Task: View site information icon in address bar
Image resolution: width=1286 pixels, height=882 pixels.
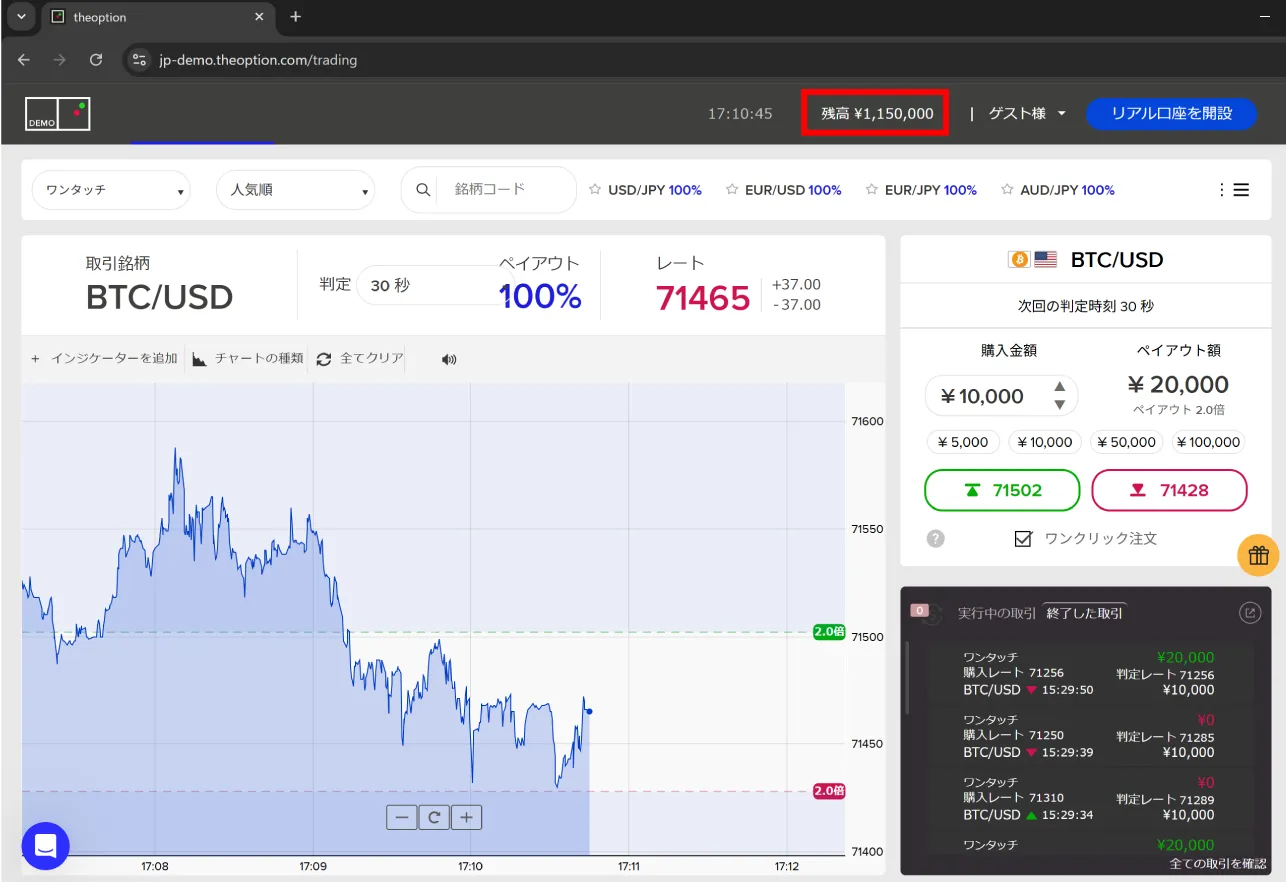Action: [x=140, y=60]
